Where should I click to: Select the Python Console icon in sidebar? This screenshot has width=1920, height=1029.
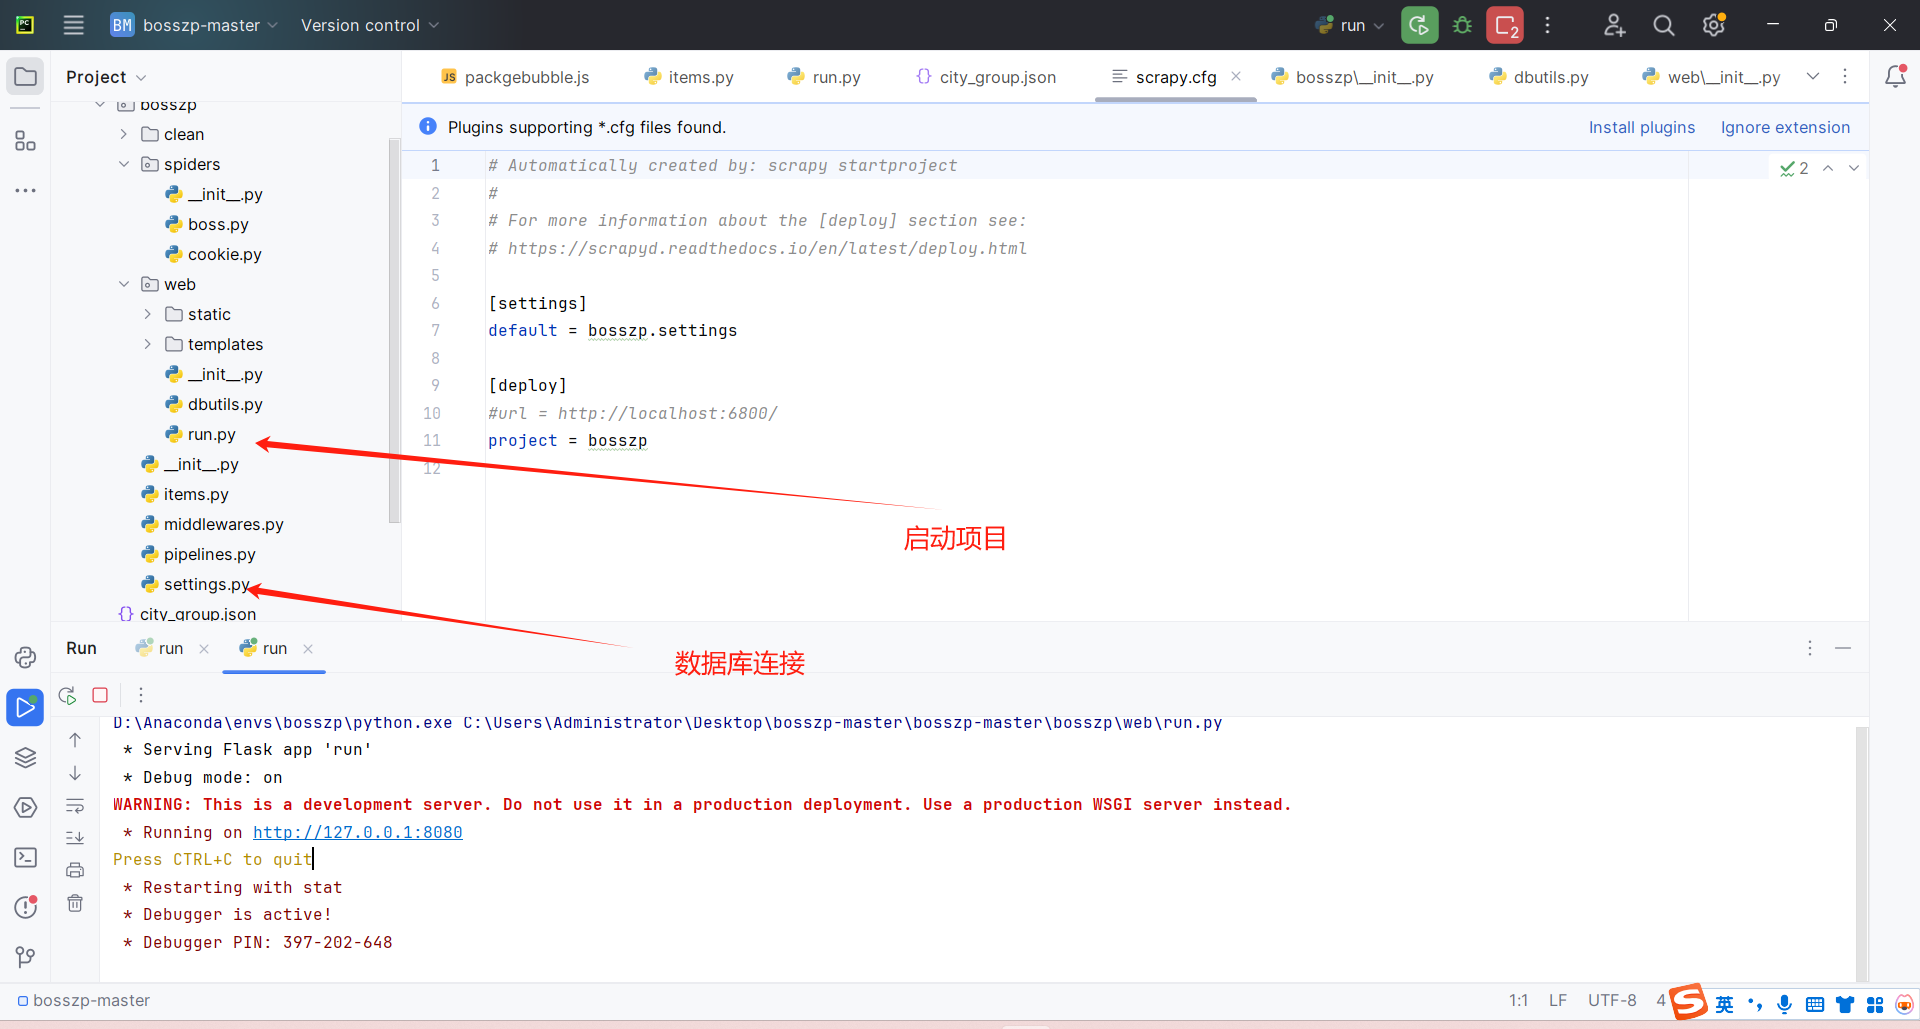coord(25,658)
